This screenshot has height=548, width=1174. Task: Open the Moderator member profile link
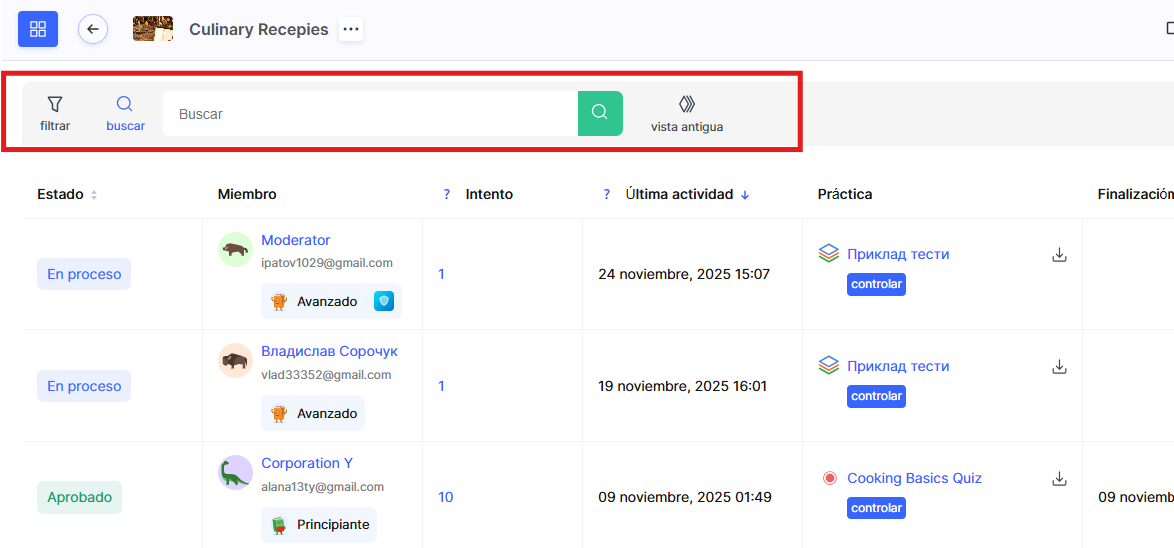point(295,240)
